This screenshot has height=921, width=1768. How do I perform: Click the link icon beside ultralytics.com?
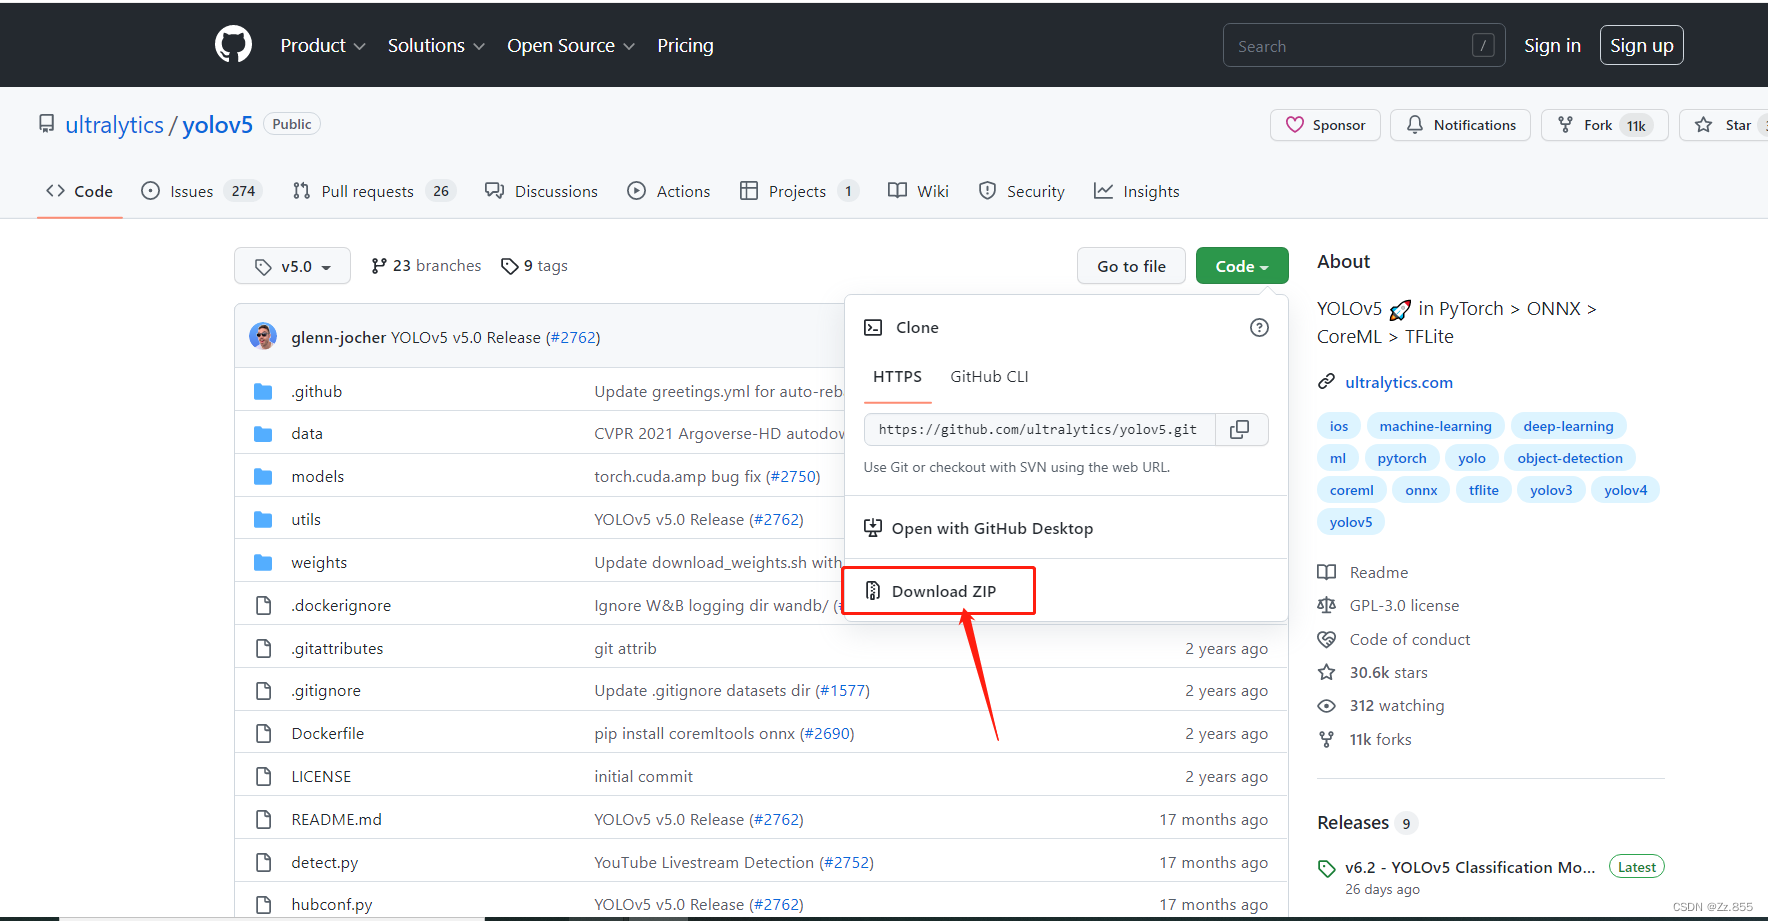(1326, 382)
